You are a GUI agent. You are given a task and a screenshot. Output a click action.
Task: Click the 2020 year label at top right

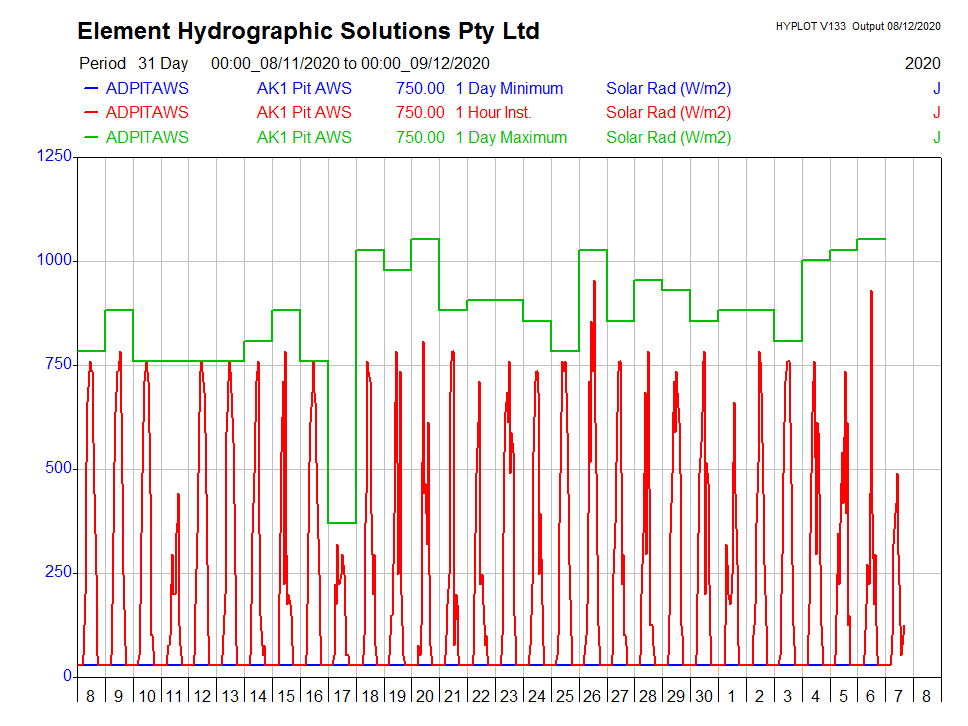tap(922, 63)
